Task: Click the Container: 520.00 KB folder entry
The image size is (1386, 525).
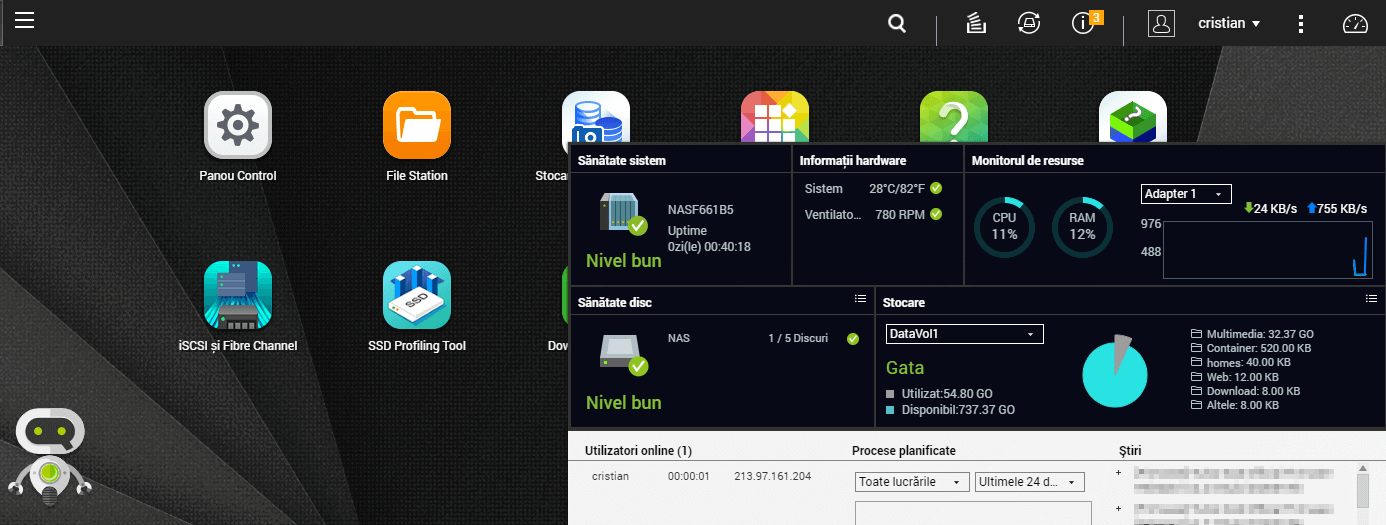Action: click(x=1251, y=348)
